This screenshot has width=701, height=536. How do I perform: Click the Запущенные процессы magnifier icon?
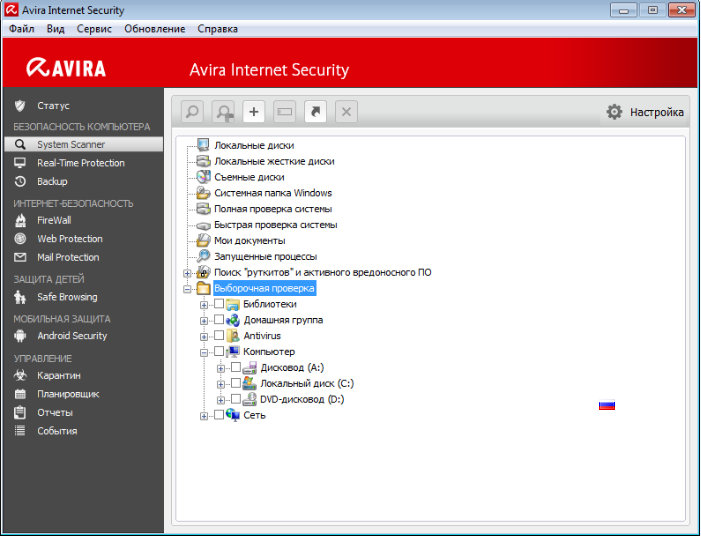pyautogui.click(x=203, y=256)
